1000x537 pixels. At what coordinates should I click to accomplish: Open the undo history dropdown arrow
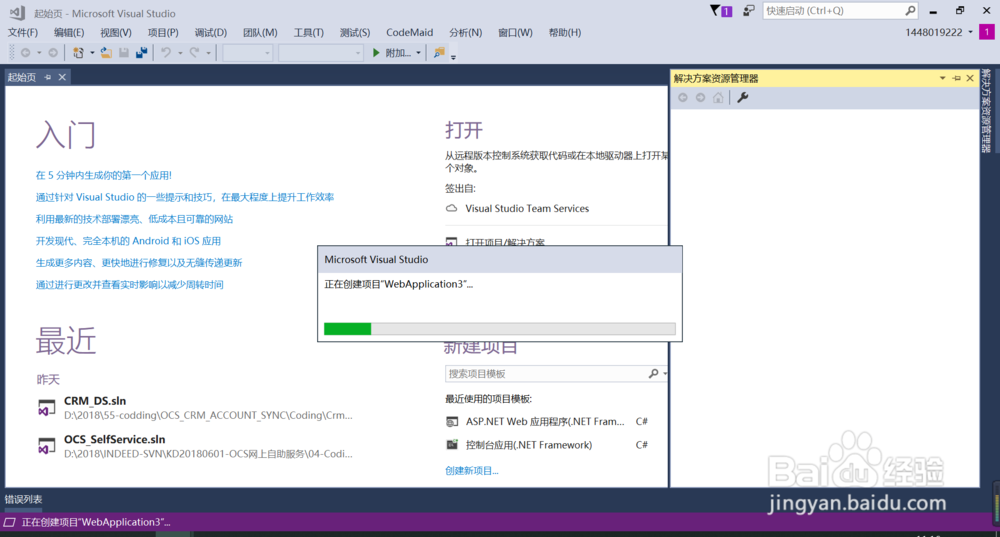[180, 53]
